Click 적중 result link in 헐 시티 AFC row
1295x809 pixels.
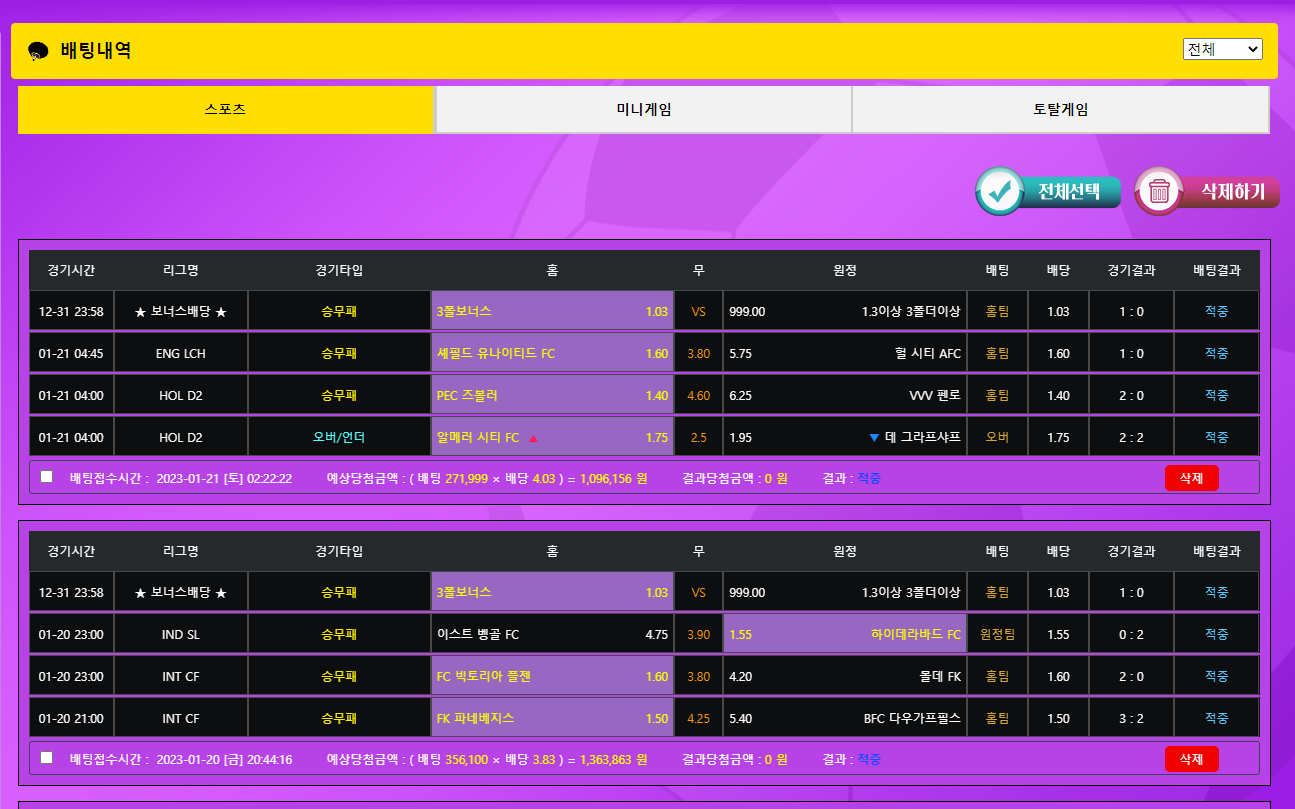1216,354
